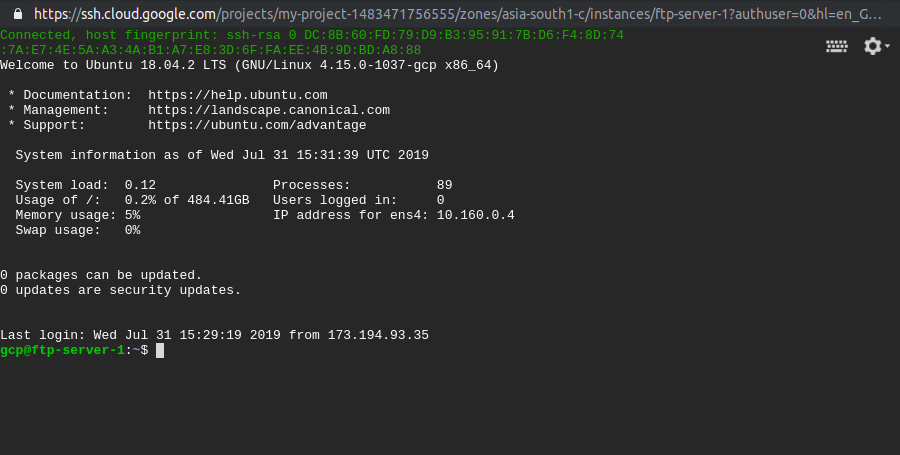
Task: Click the terminal block cursor after the prompt
Action: click(160, 351)
